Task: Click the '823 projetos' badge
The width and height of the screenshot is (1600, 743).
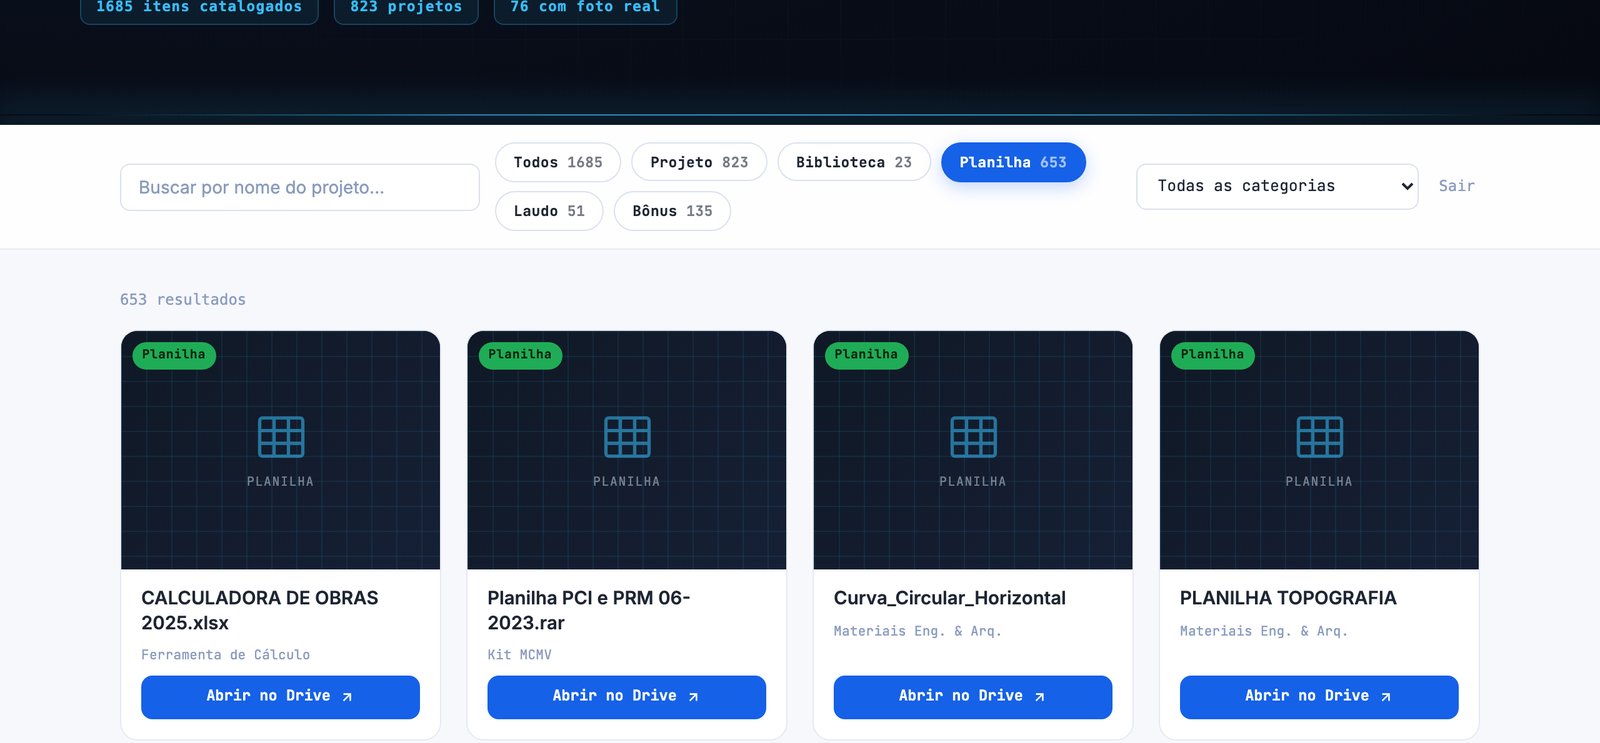Action: click(406, 8)
